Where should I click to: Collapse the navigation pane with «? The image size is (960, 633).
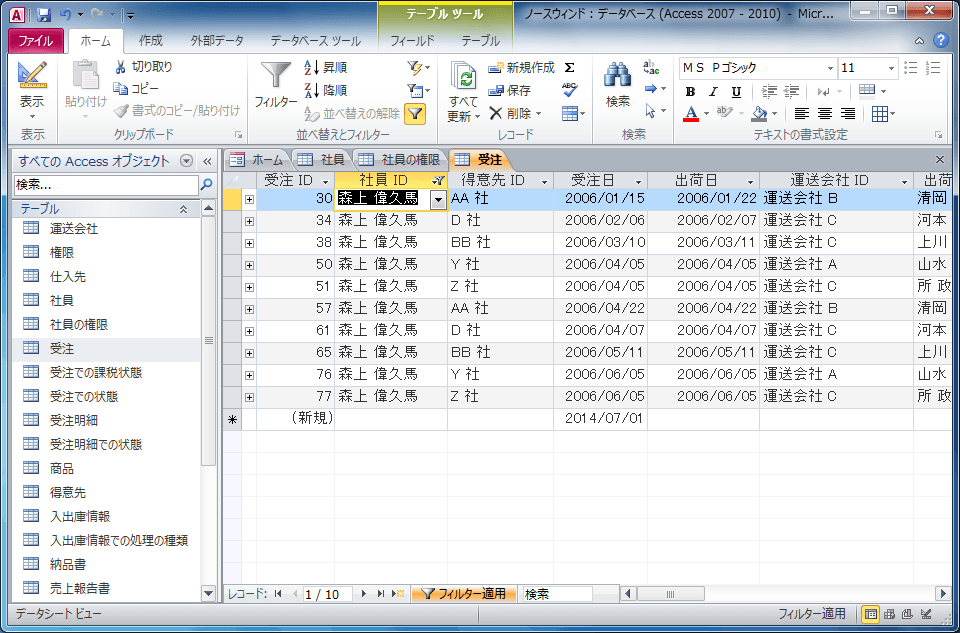pyautogui.click(x=207, y=162)
